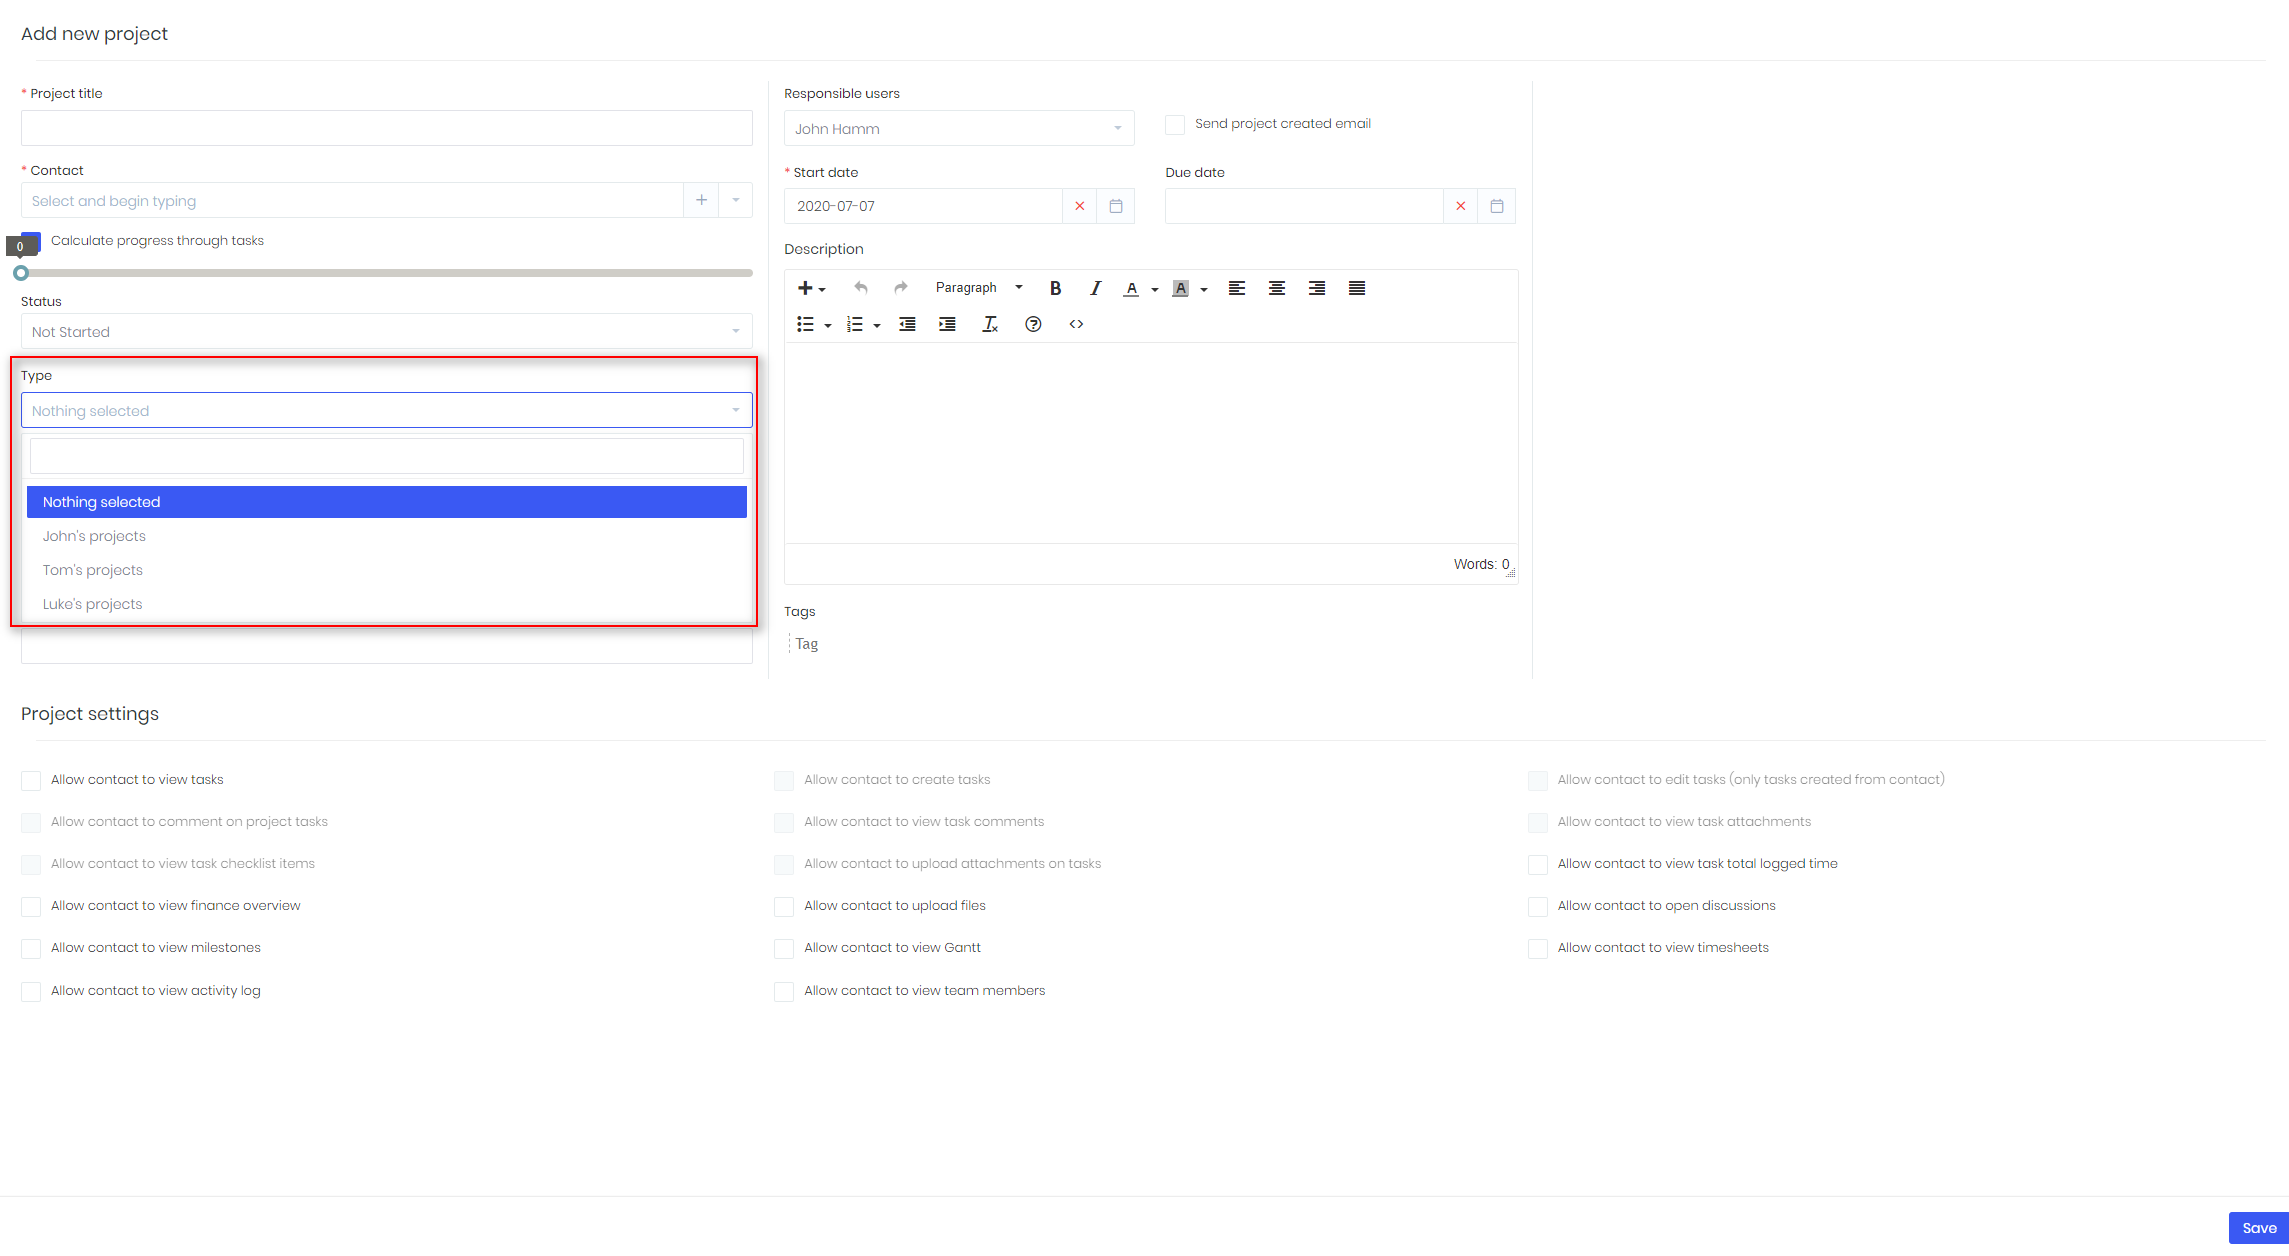2289x1256 pixels.
Task: Click the clear formatting icon
Action: [x=990, y=324]
